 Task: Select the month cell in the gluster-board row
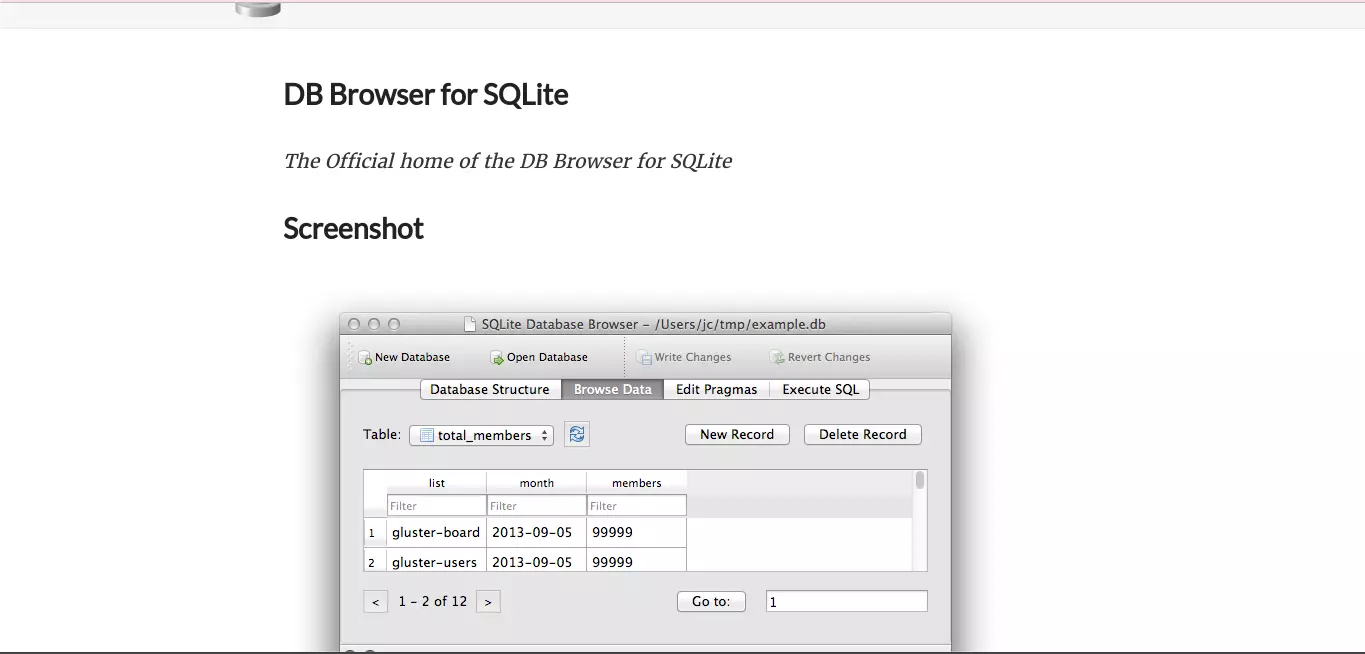coord(536,533)
